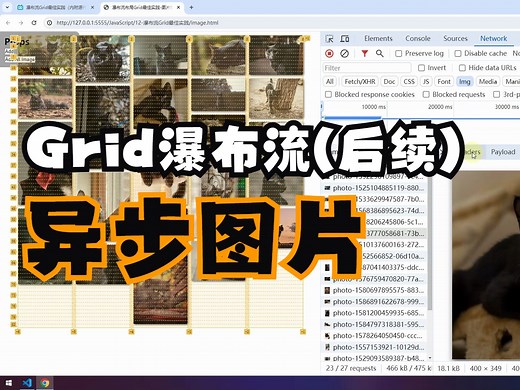
Task: Go forward in browser
Action: pos(21,23)
